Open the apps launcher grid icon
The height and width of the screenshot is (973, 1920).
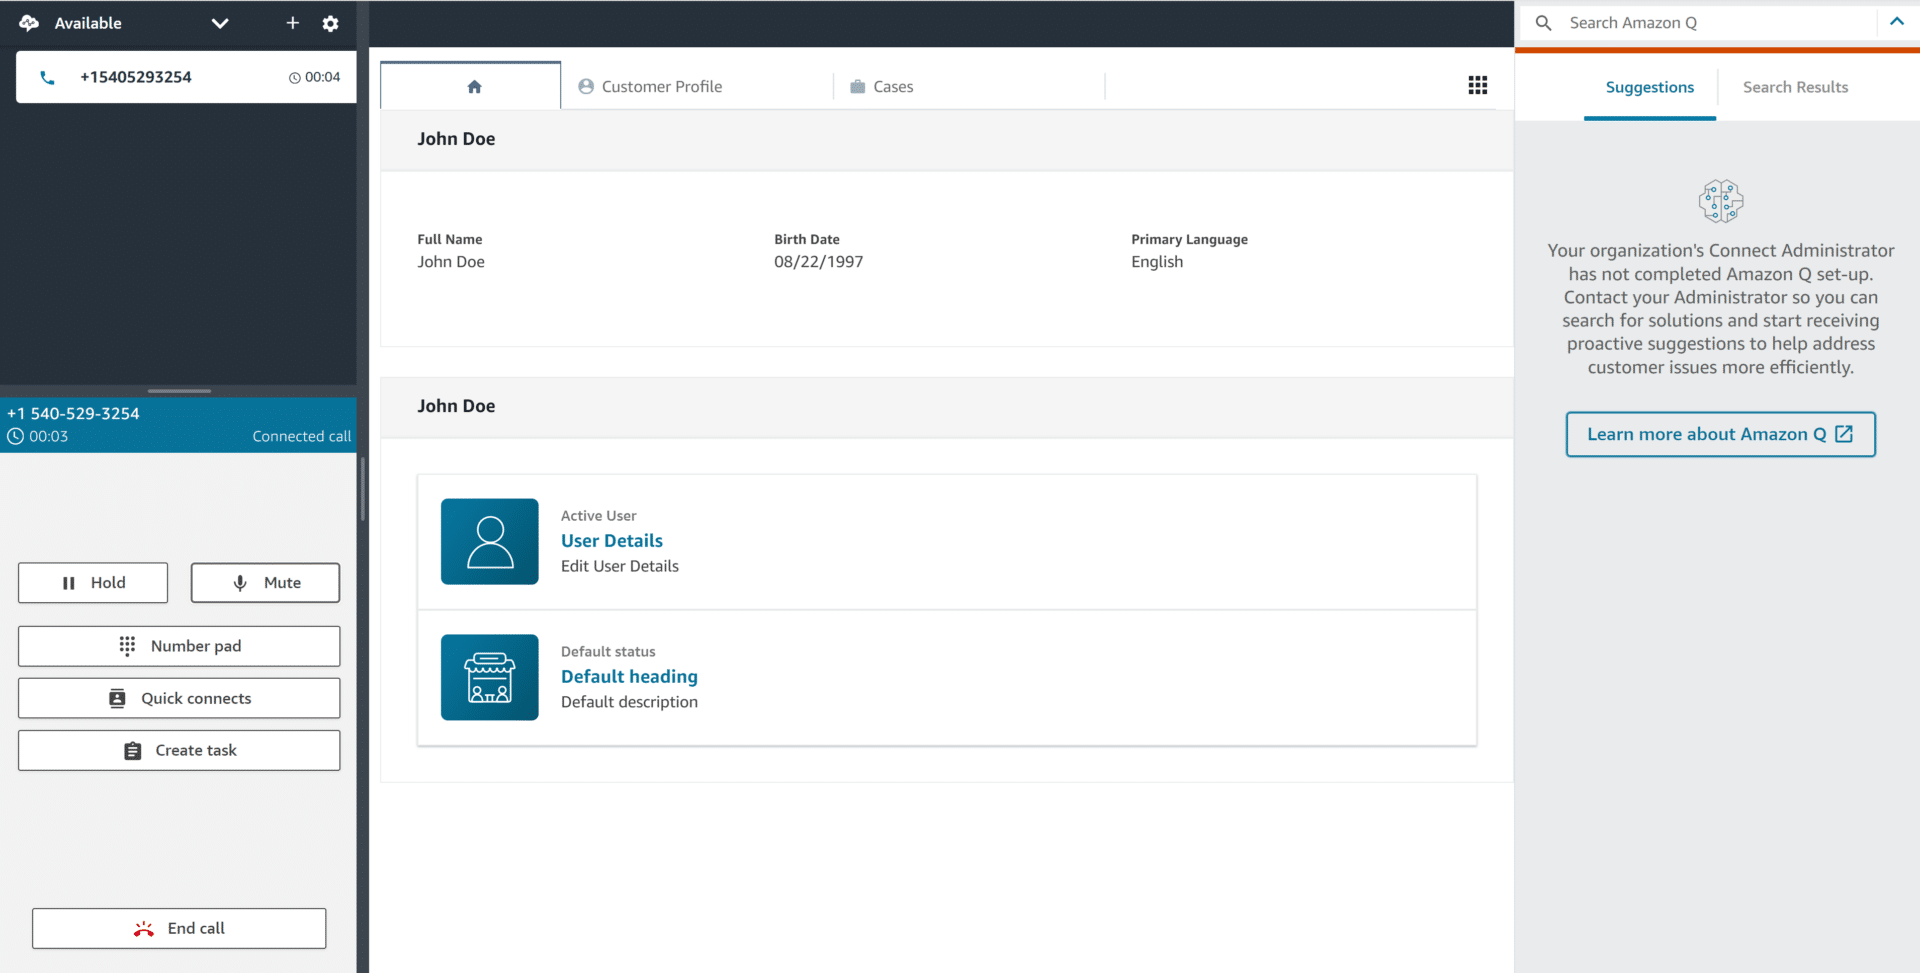click(x=1478, y=85)
